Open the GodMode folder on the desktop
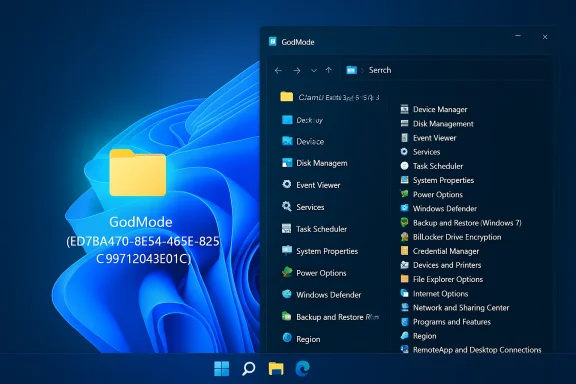The image size is (576, 384). pyautogui.click(x=138, y=172)
